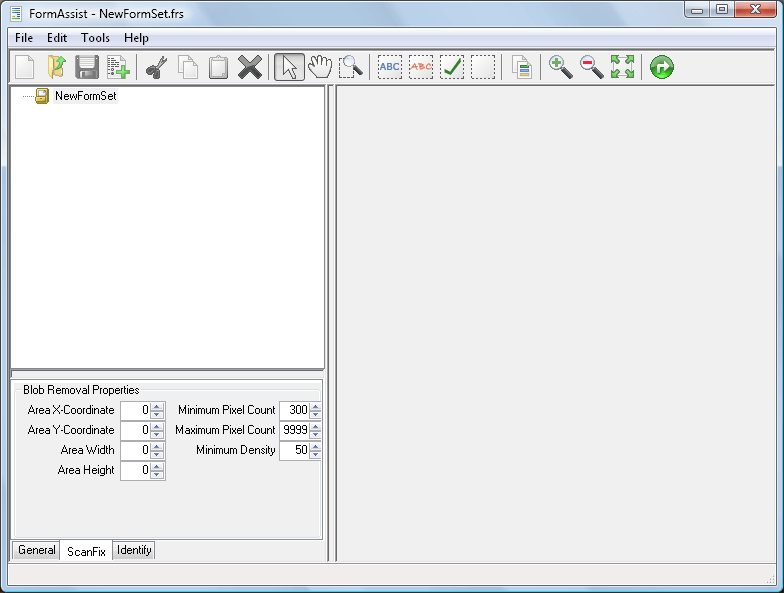Click the Minimum Density label
The image size is (784, 593).
[x=236, y=450]
